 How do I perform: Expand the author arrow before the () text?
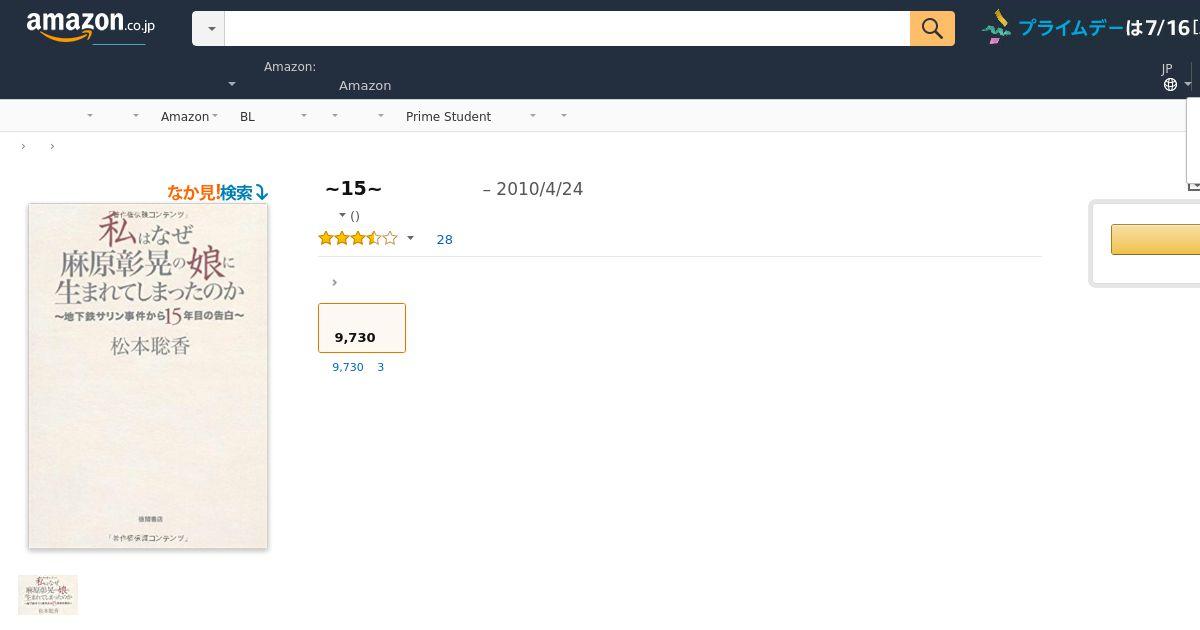342,215
